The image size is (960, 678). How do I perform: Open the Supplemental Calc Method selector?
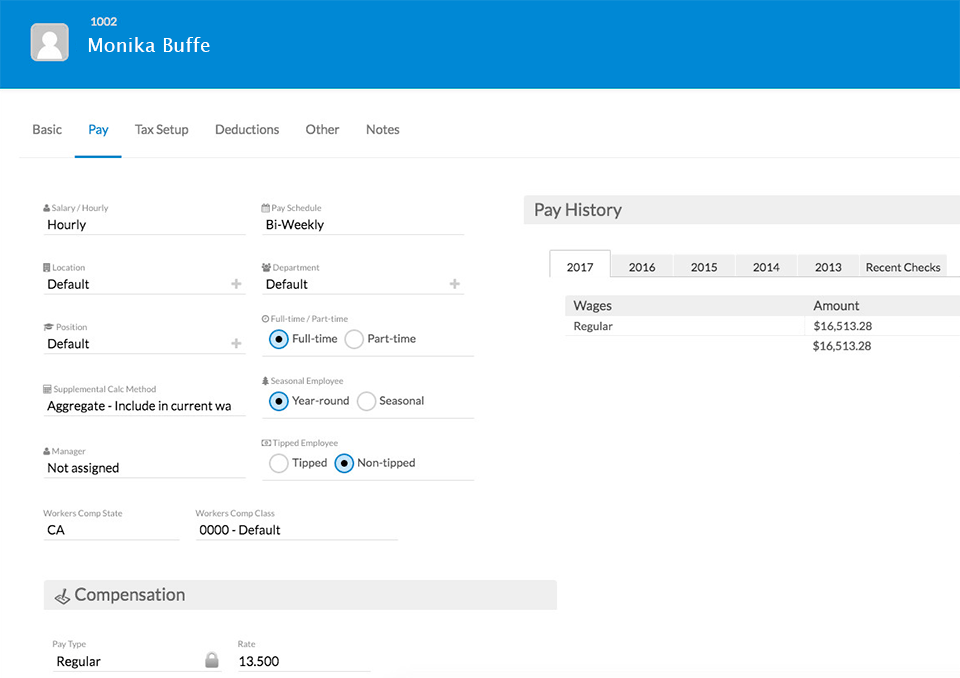coord(140,405)
